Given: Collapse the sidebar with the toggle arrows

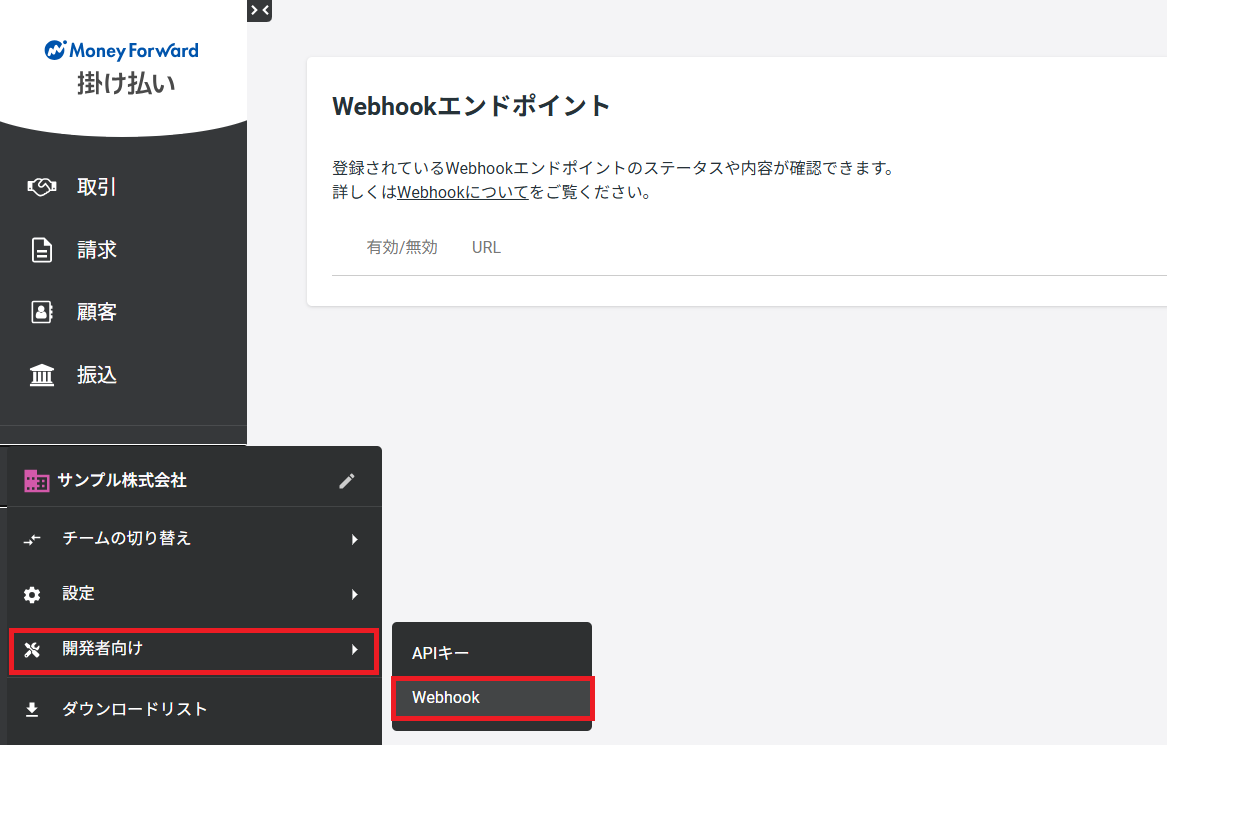Looking at the screenshot, I should click(x=259, y=10).
